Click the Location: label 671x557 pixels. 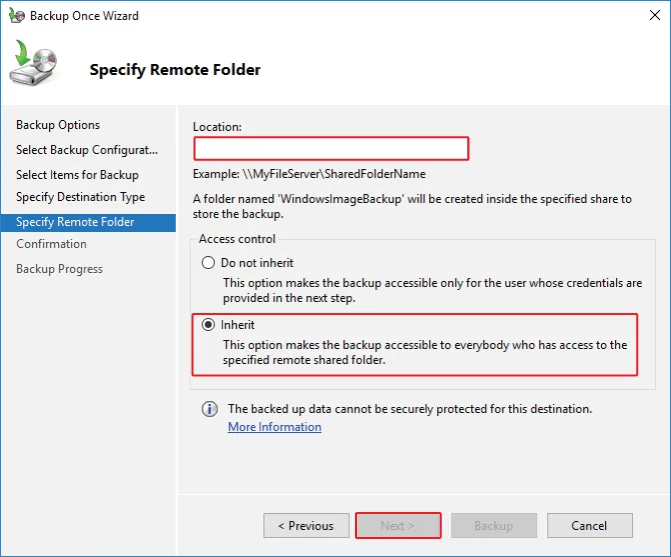click(x=217, y=127)
